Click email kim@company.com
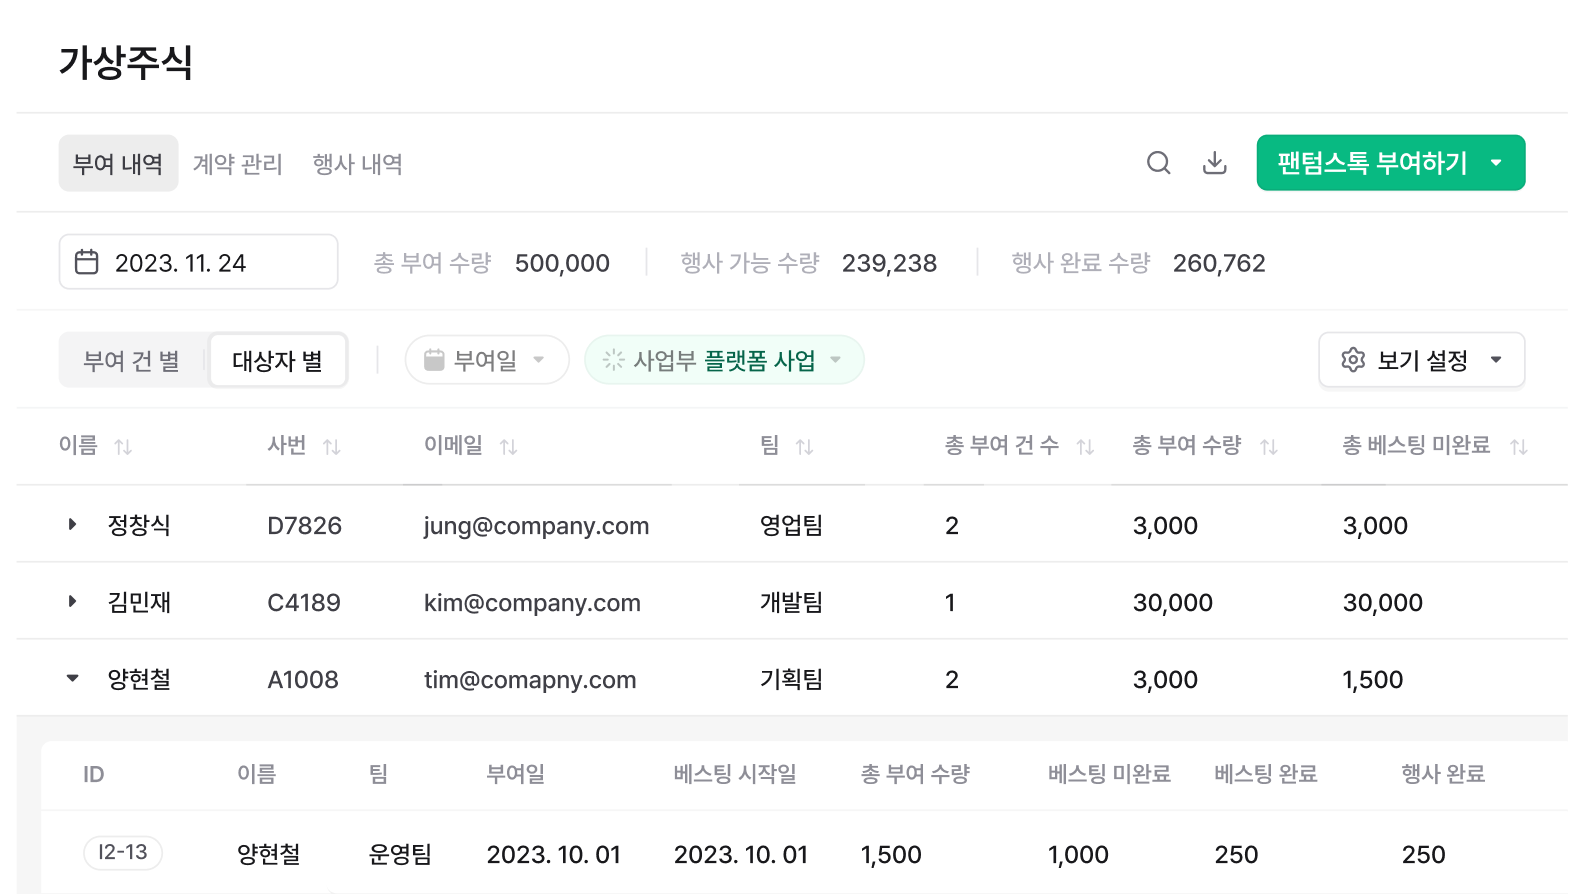The height and width of the screenshot is (894, 1580). click(x=532, y=602)
